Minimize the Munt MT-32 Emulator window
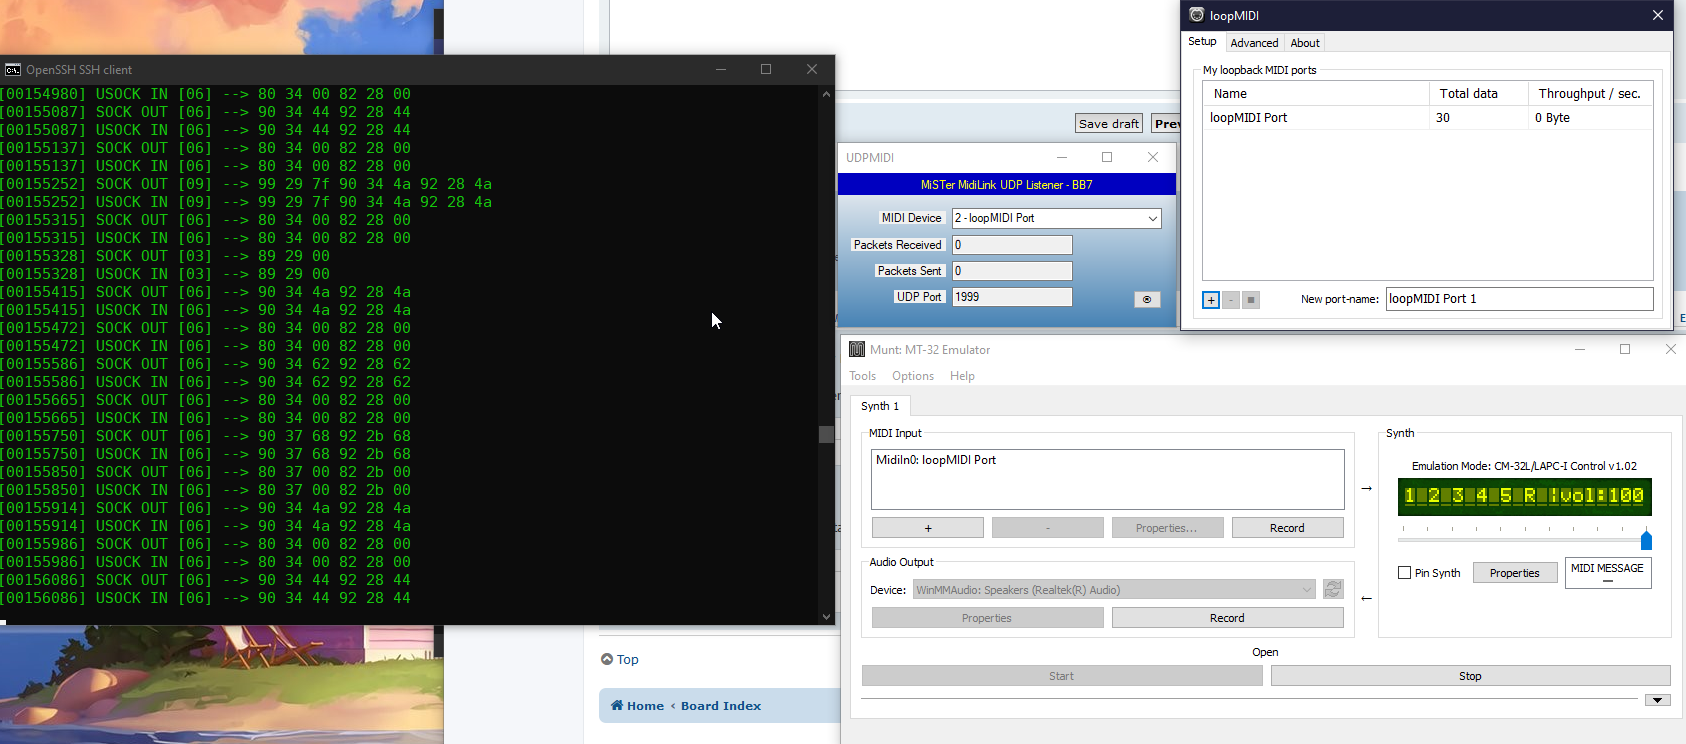 pyautogui.click(x=1580, y=349)
